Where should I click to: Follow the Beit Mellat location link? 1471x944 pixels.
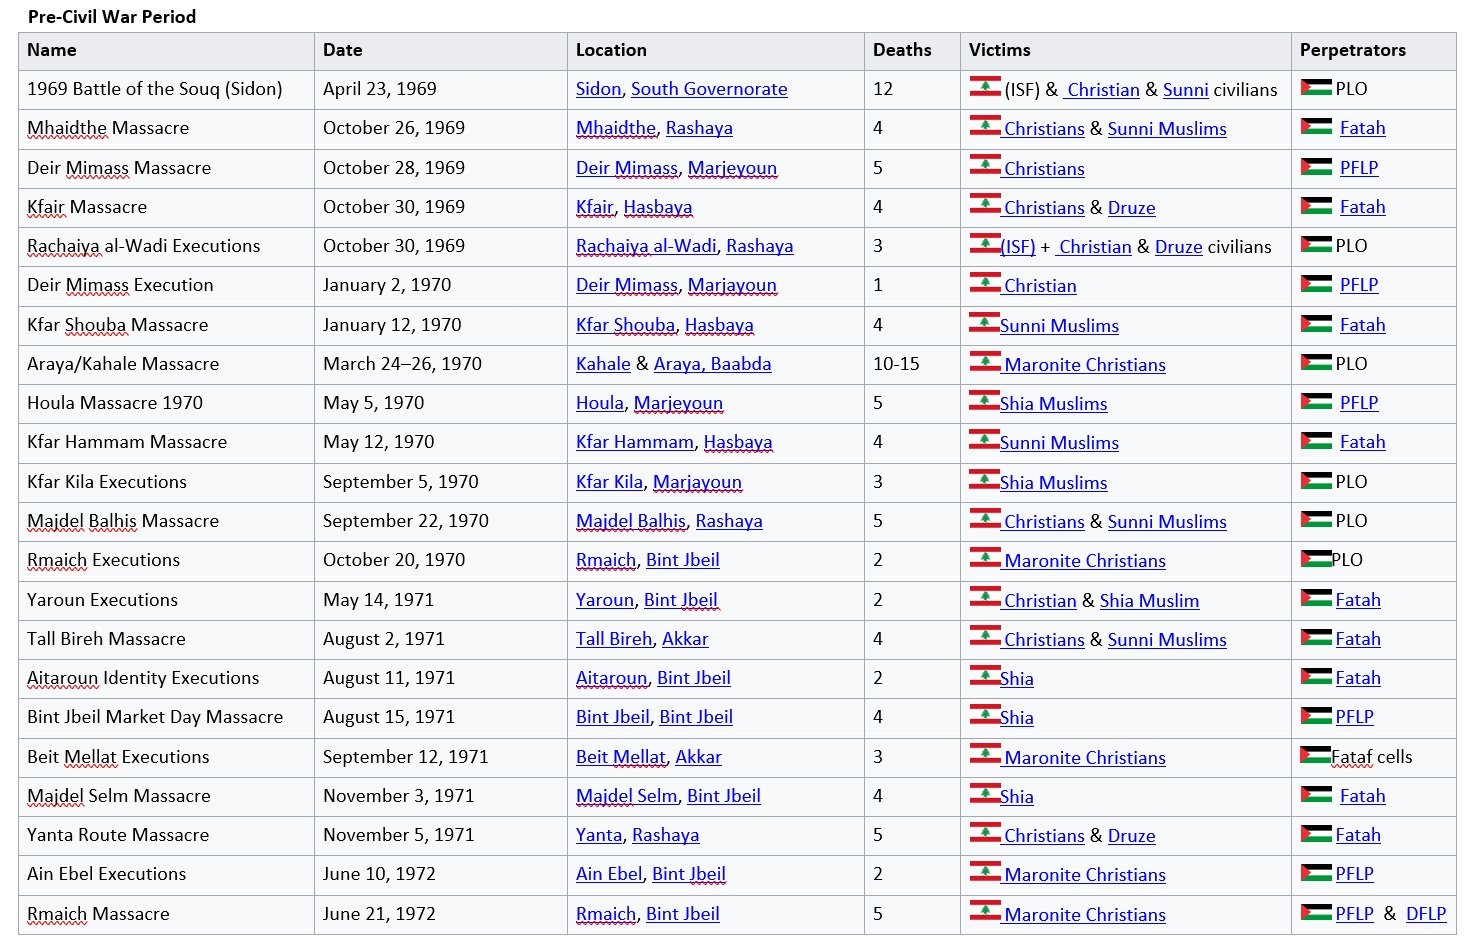[621, 757]
